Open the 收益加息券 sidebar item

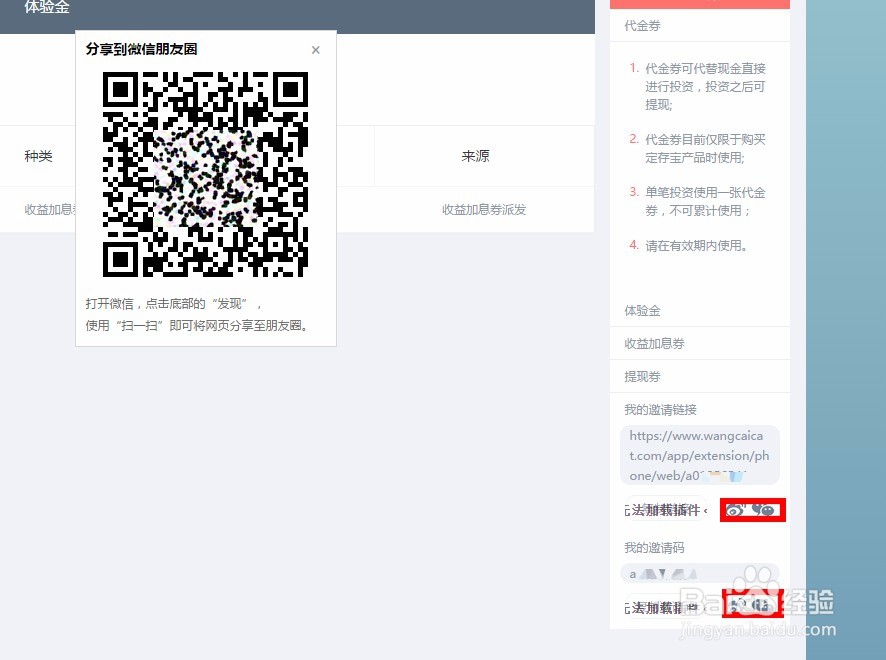(700, 343)
